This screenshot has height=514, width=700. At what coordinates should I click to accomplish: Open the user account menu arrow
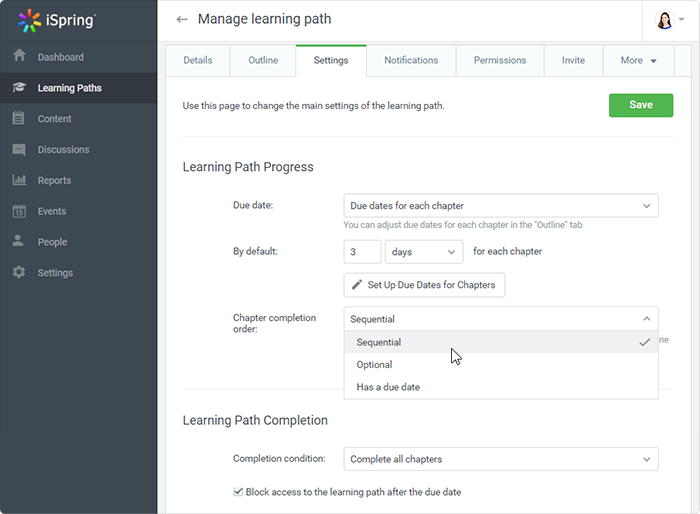(x=681, y=19)
